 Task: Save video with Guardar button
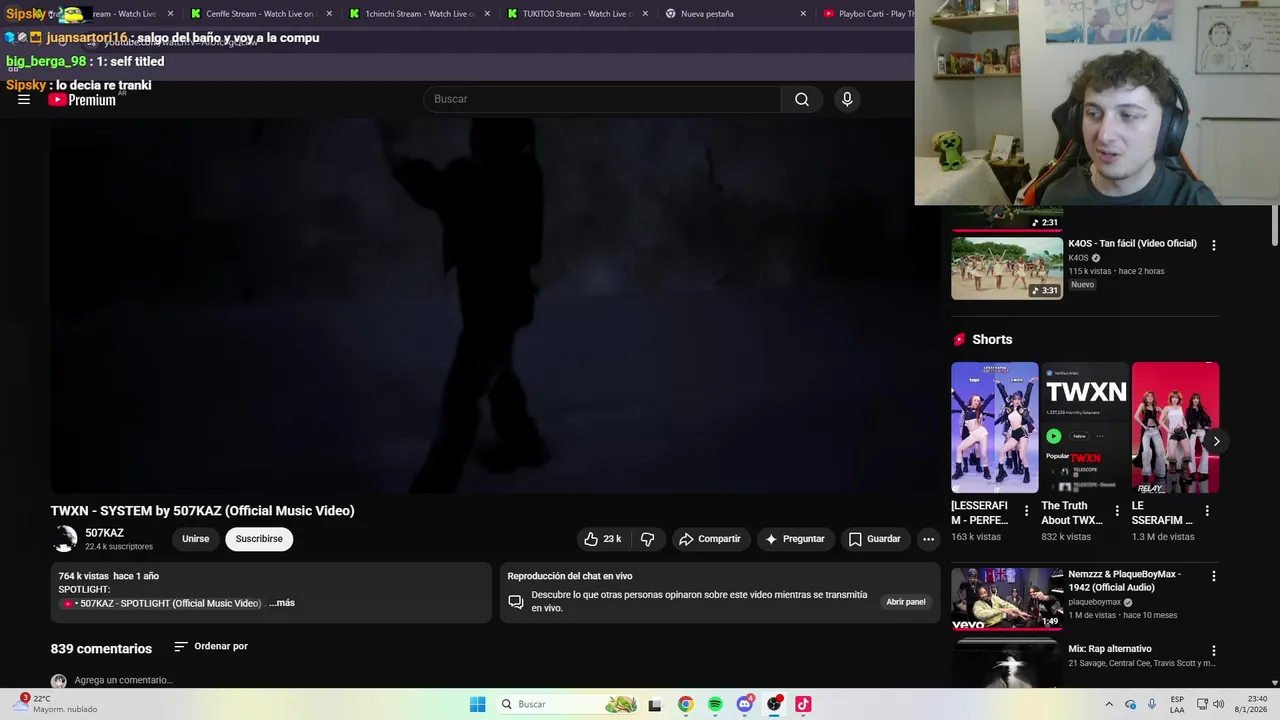875,539
